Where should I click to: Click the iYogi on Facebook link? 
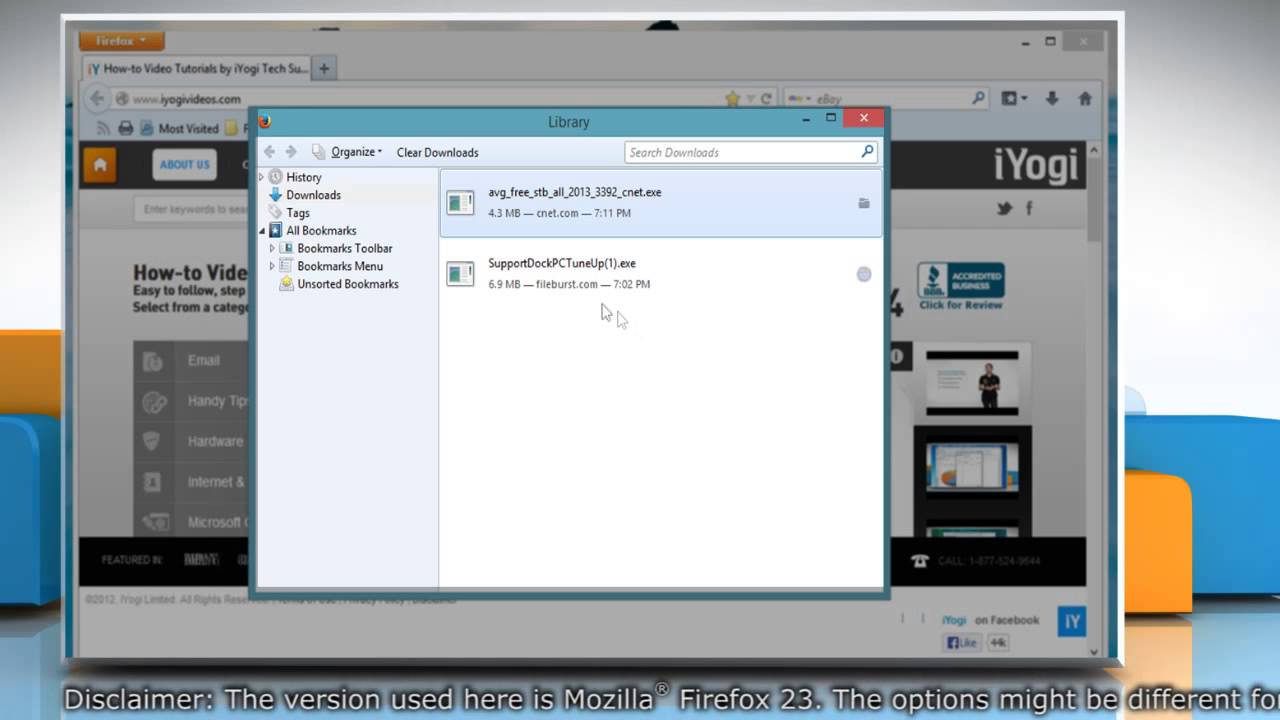click(x=990, y=620)
